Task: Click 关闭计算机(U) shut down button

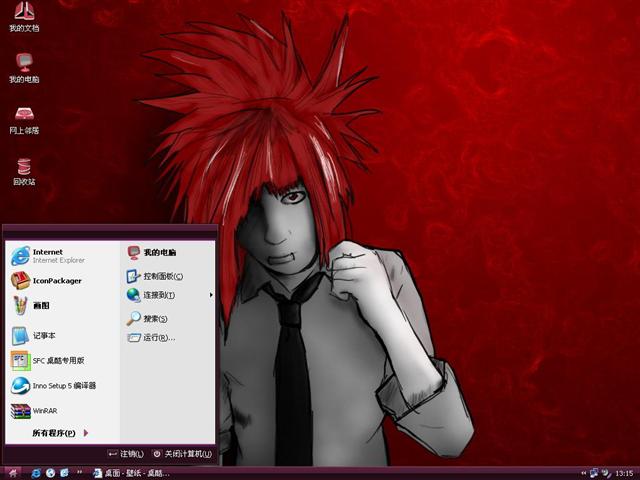Action: pyautogui.click(x=182, y=454)
